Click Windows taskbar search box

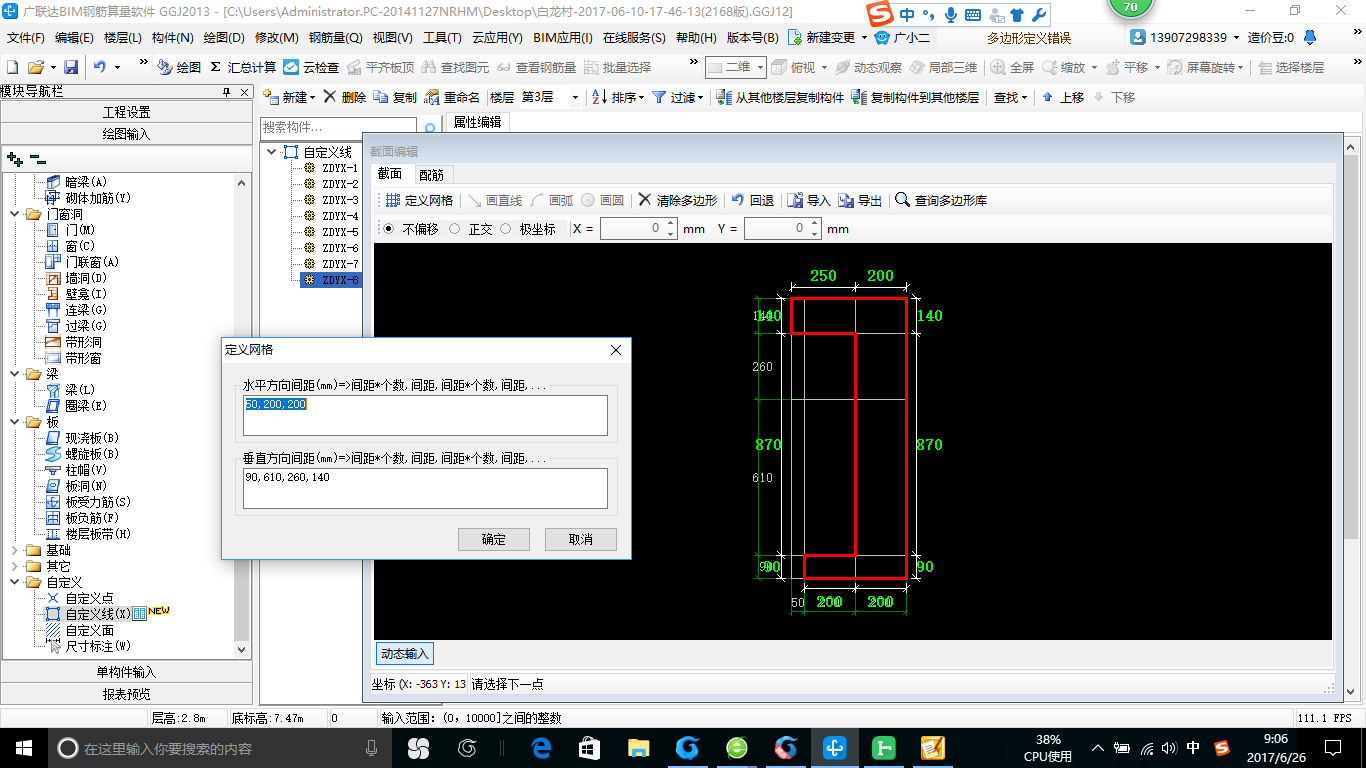pos(220,748)
